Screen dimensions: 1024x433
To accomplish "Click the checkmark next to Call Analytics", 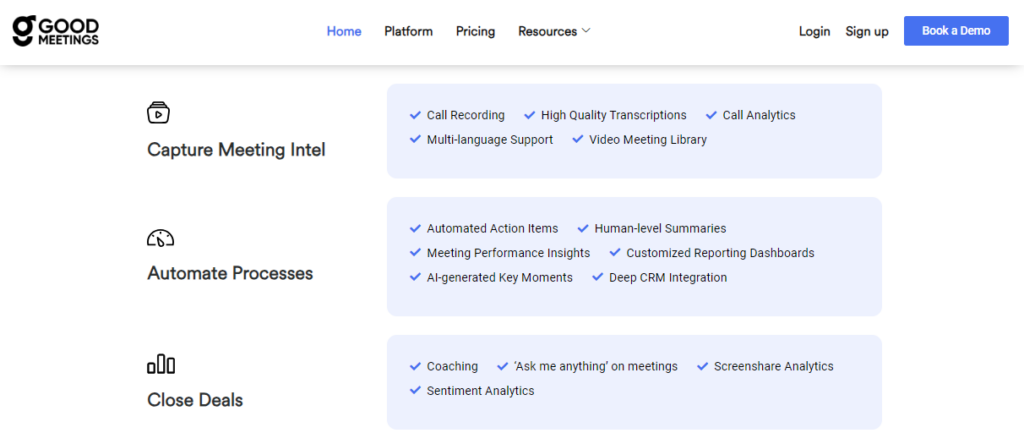I will coord(711,115).
